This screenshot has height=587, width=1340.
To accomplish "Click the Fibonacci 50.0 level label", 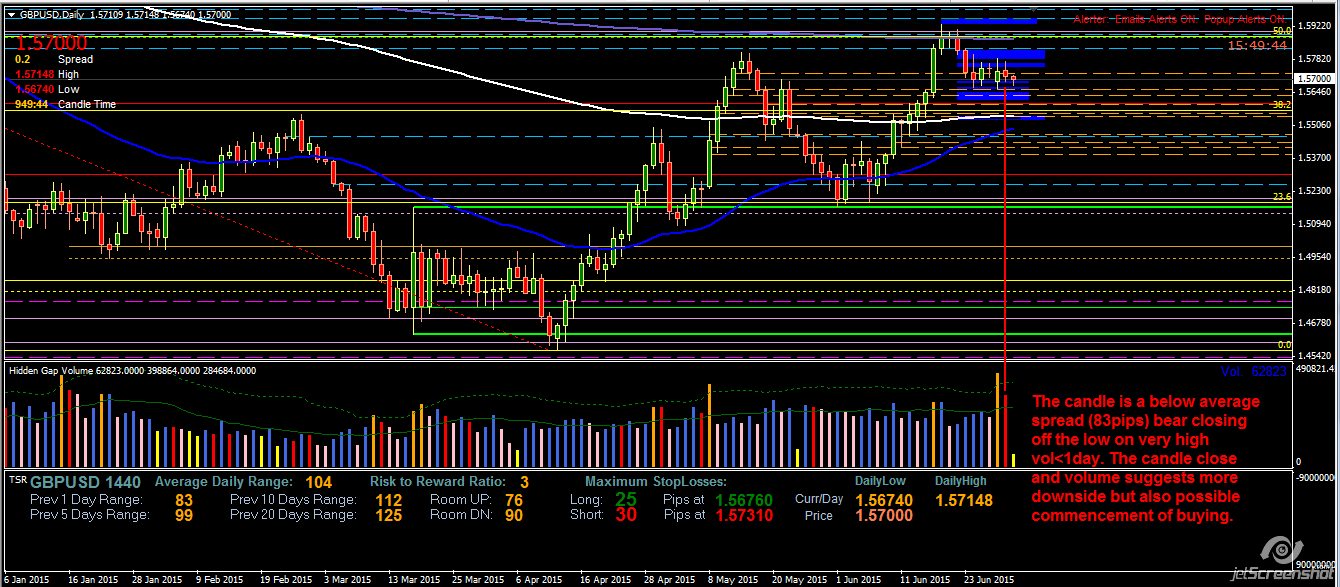I will click(1281, 31).
